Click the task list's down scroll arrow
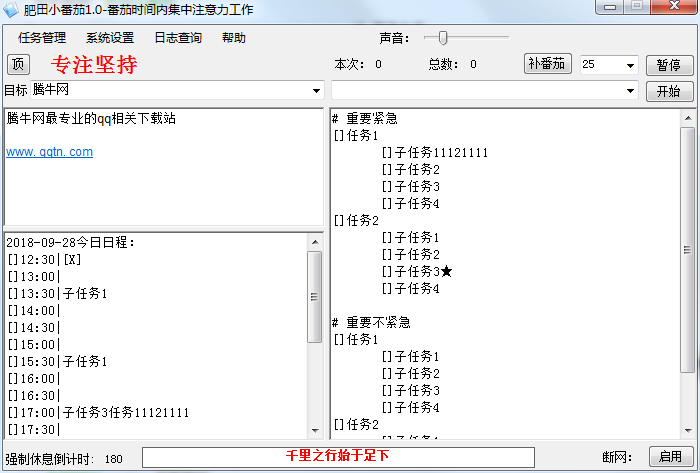 (688, 431)
